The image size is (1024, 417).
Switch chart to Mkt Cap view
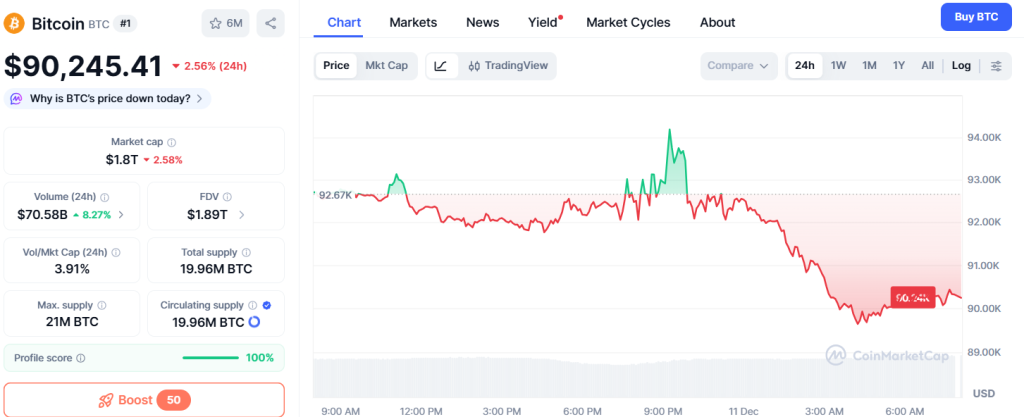pos(386,66)
